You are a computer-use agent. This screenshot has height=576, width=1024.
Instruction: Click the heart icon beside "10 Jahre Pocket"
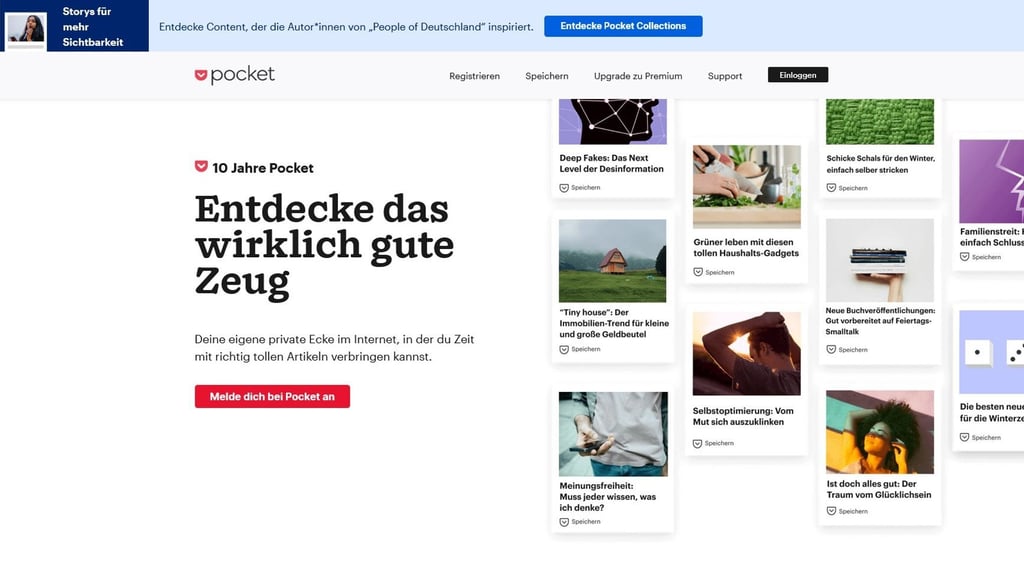coord(200,167)
